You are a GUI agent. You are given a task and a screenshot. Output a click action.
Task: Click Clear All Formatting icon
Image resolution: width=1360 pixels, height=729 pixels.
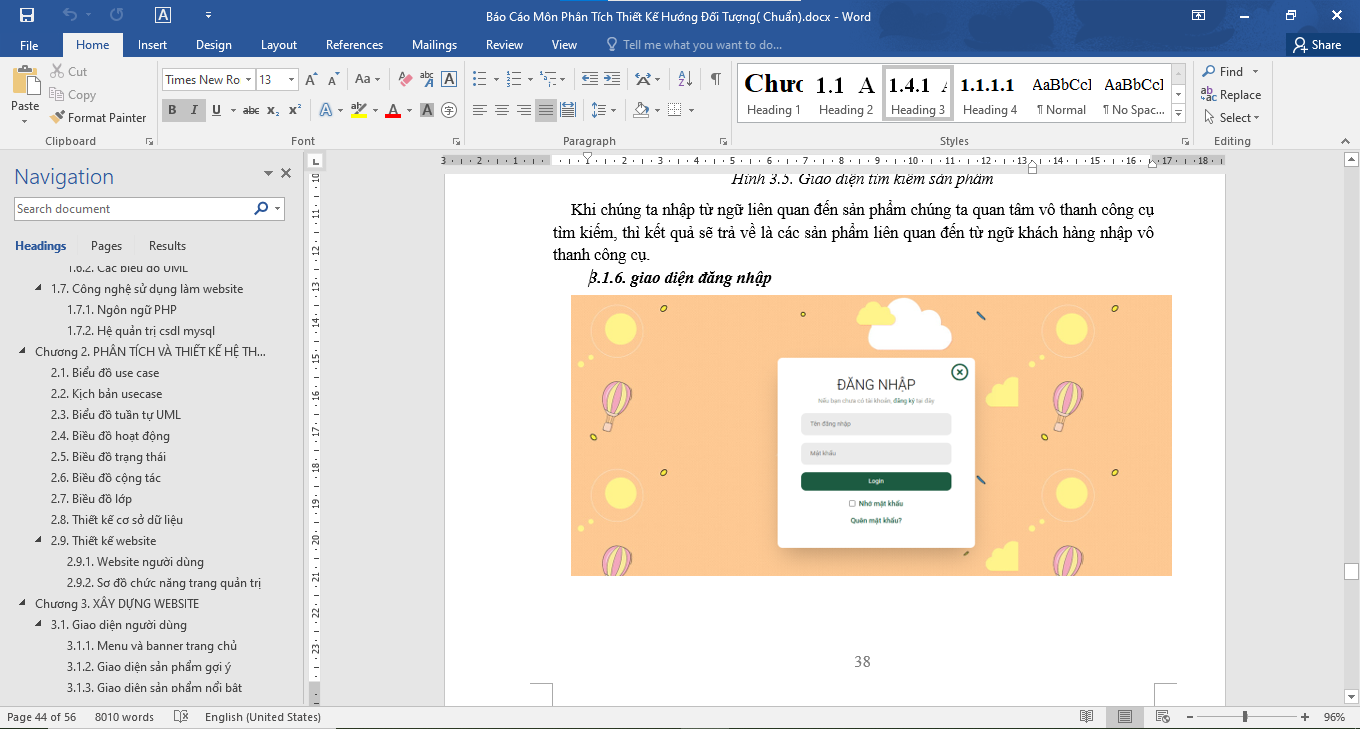click(405, 79)
